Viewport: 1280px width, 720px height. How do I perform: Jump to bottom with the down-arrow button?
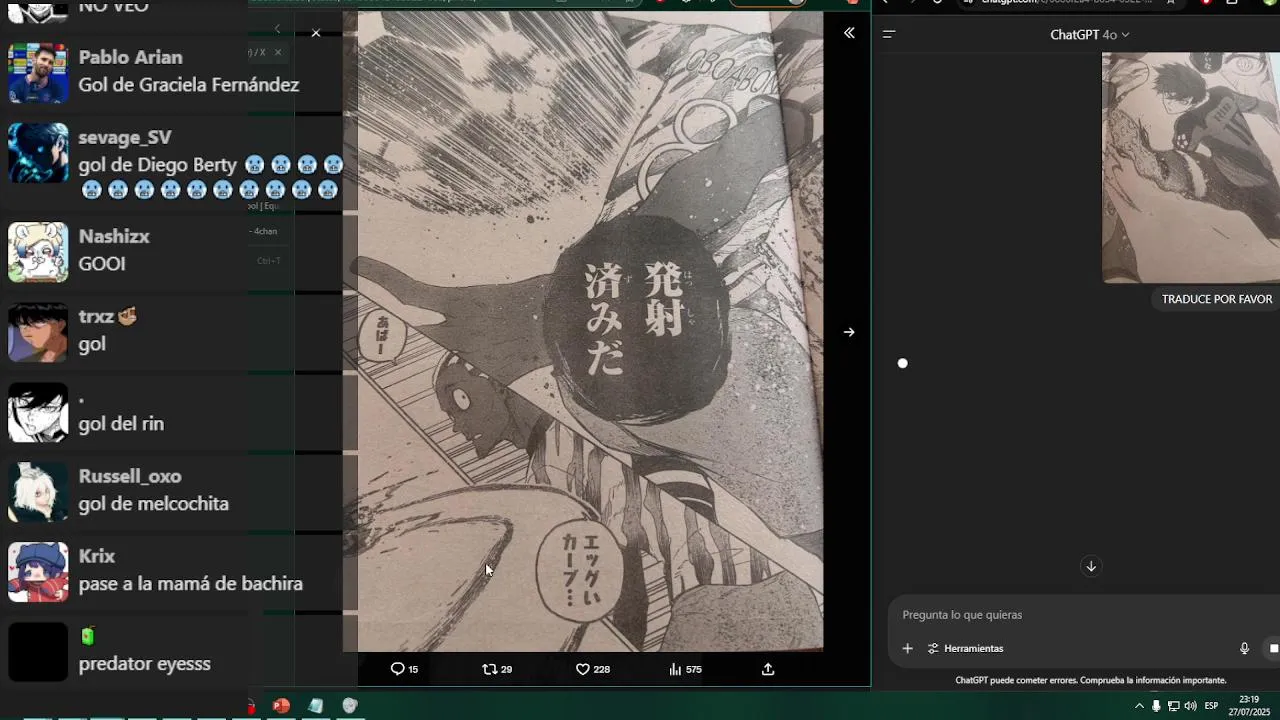click(x=1091, y=566)
